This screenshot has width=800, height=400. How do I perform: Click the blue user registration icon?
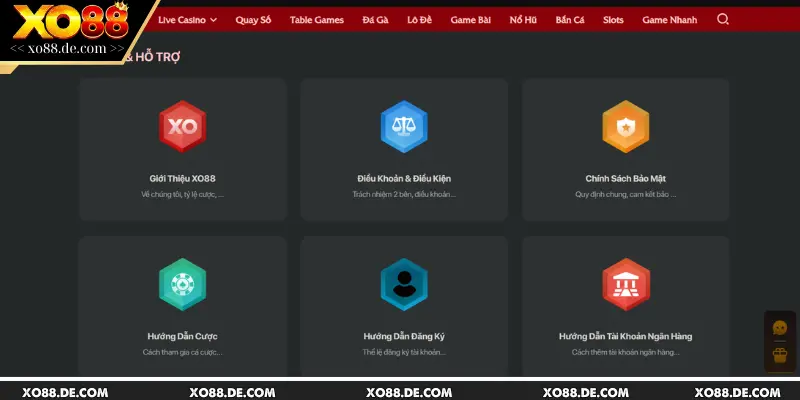[404, 284]
